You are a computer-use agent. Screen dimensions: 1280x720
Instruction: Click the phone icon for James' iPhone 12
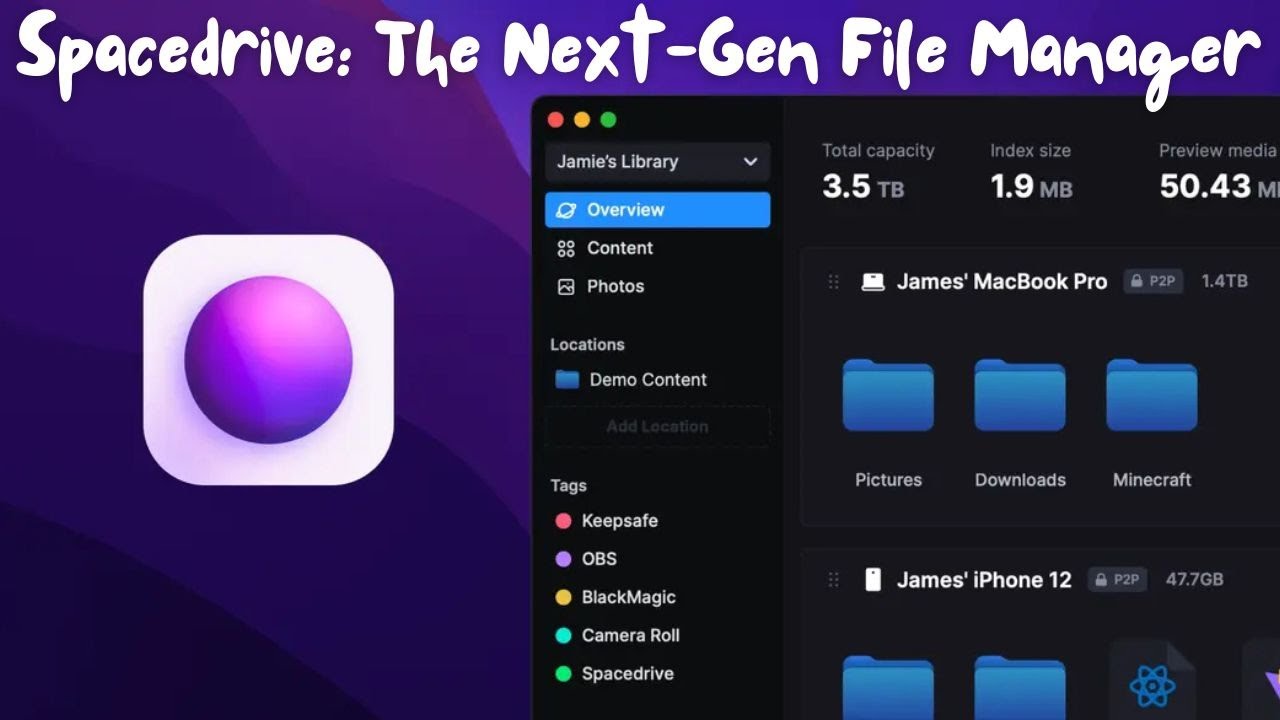coord(873,580)
